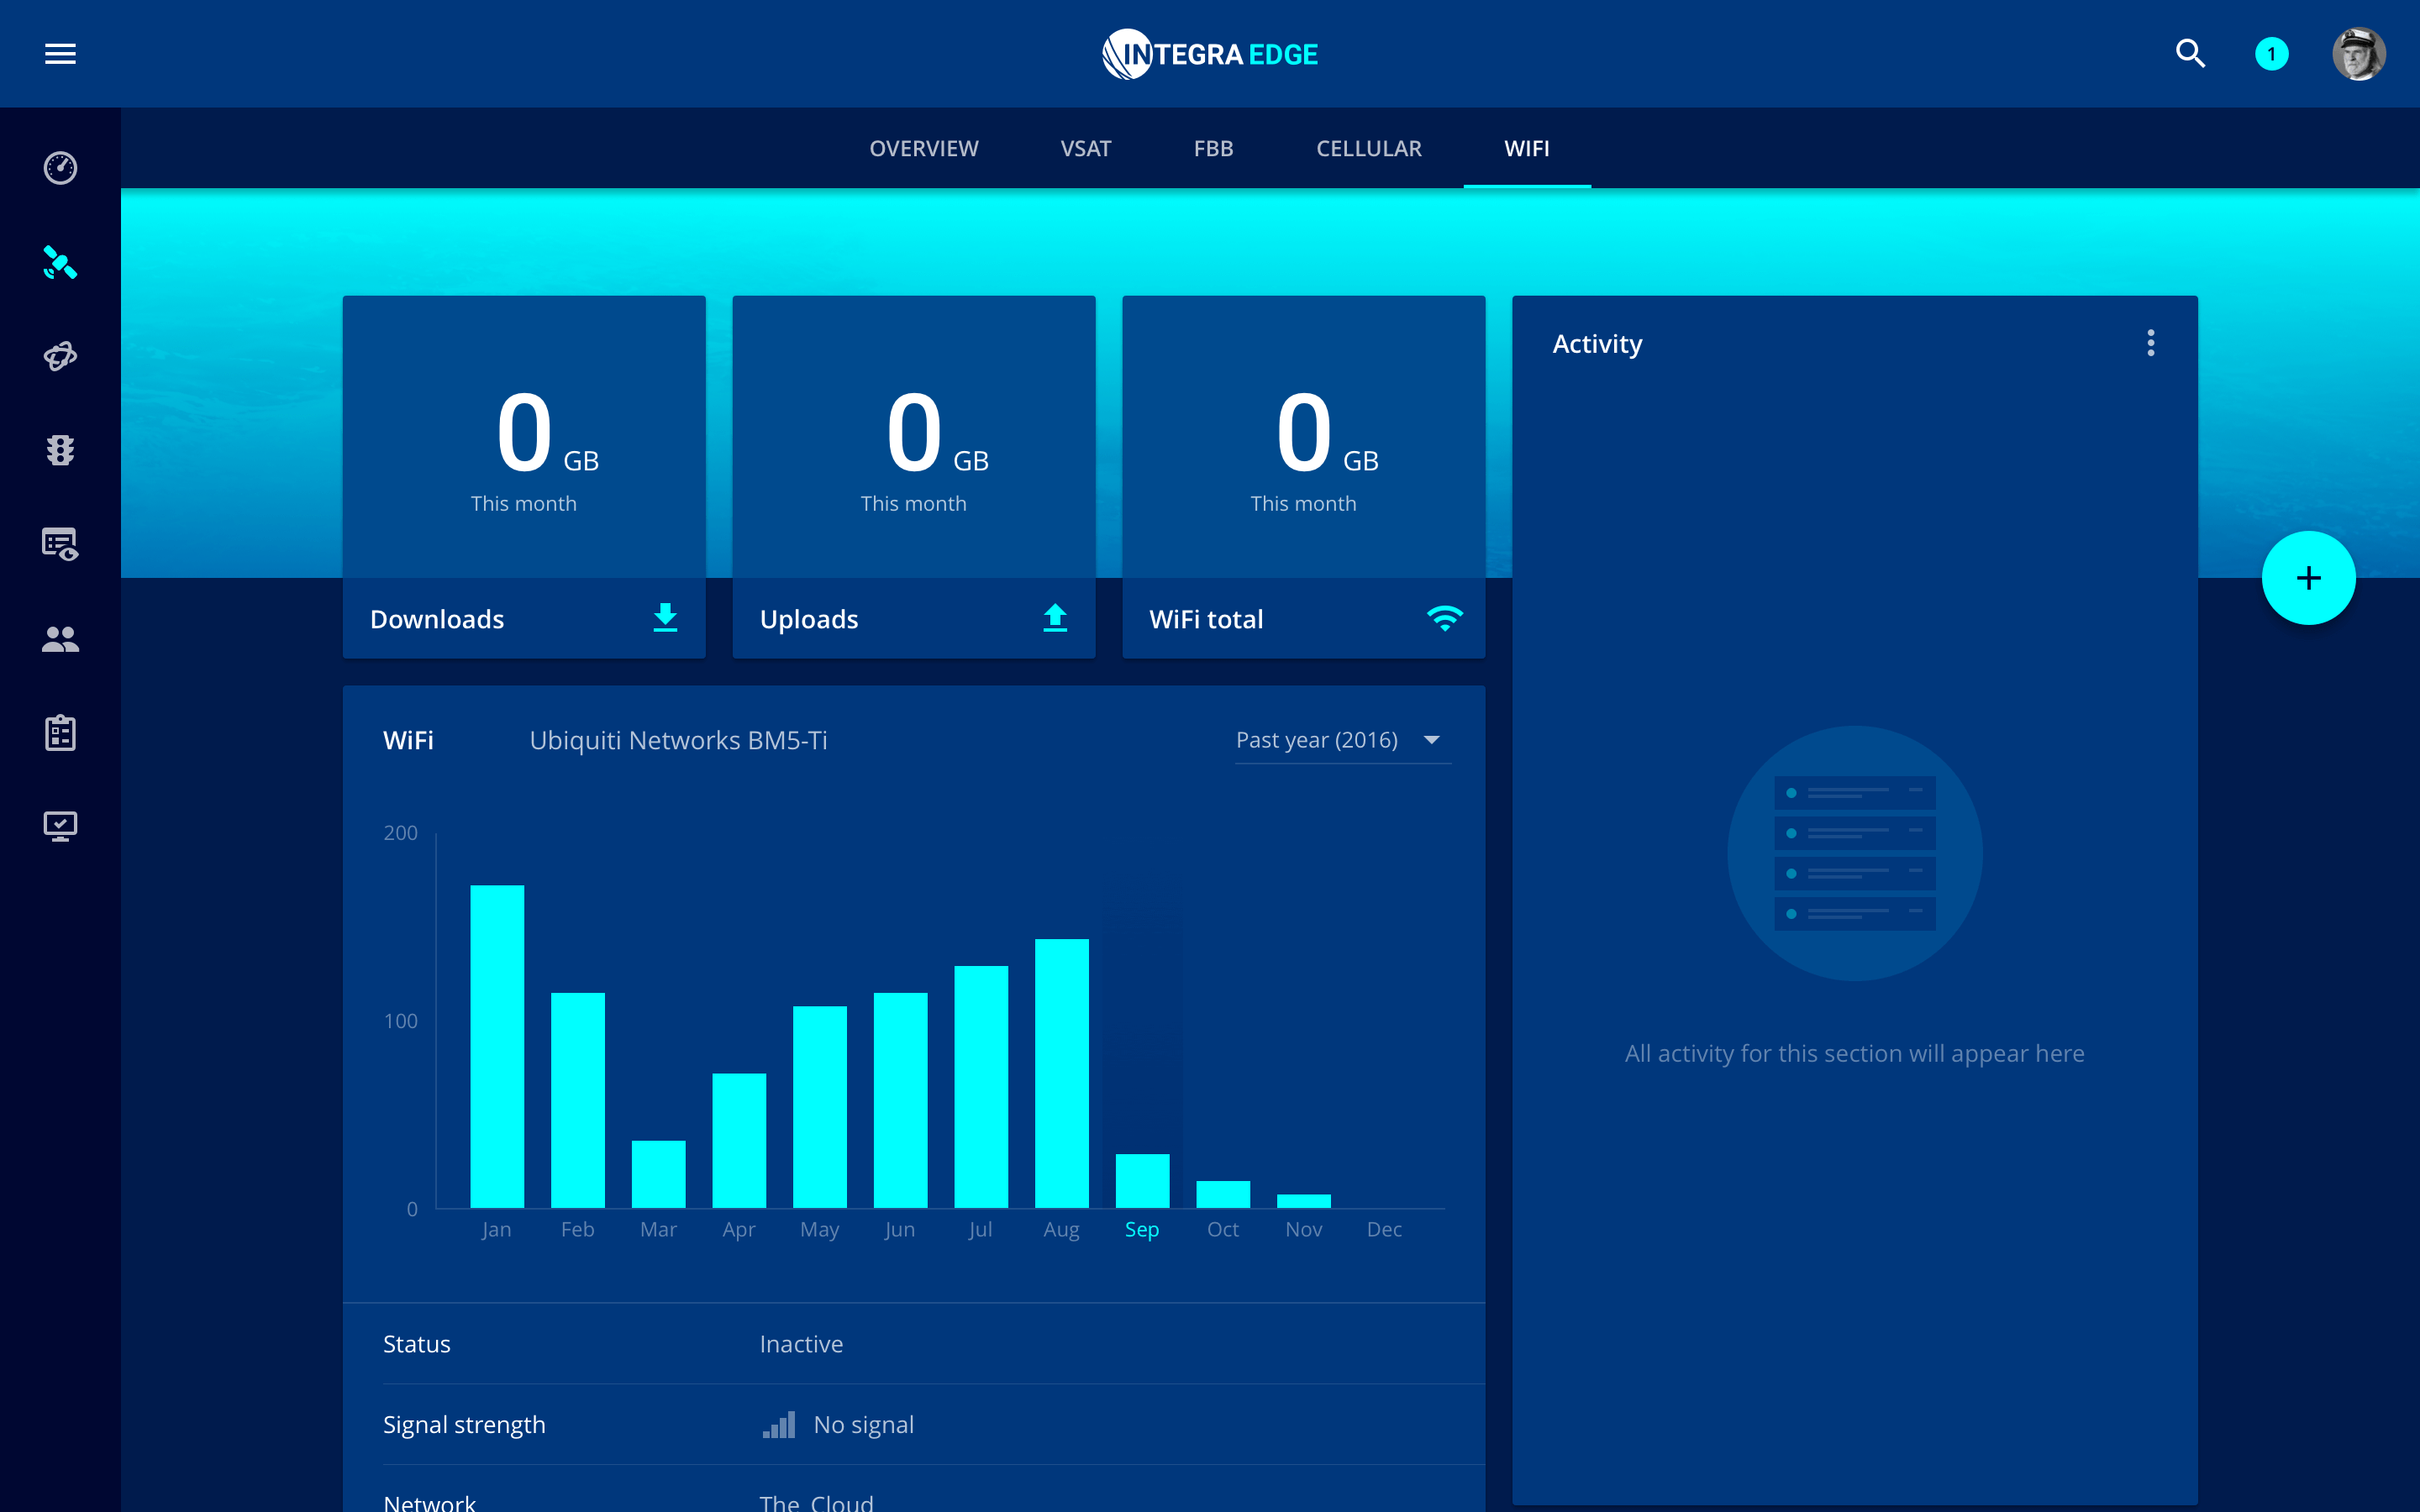
Task: Open the Activity card three-dot menu
Action: click(x=2150, y=344)
